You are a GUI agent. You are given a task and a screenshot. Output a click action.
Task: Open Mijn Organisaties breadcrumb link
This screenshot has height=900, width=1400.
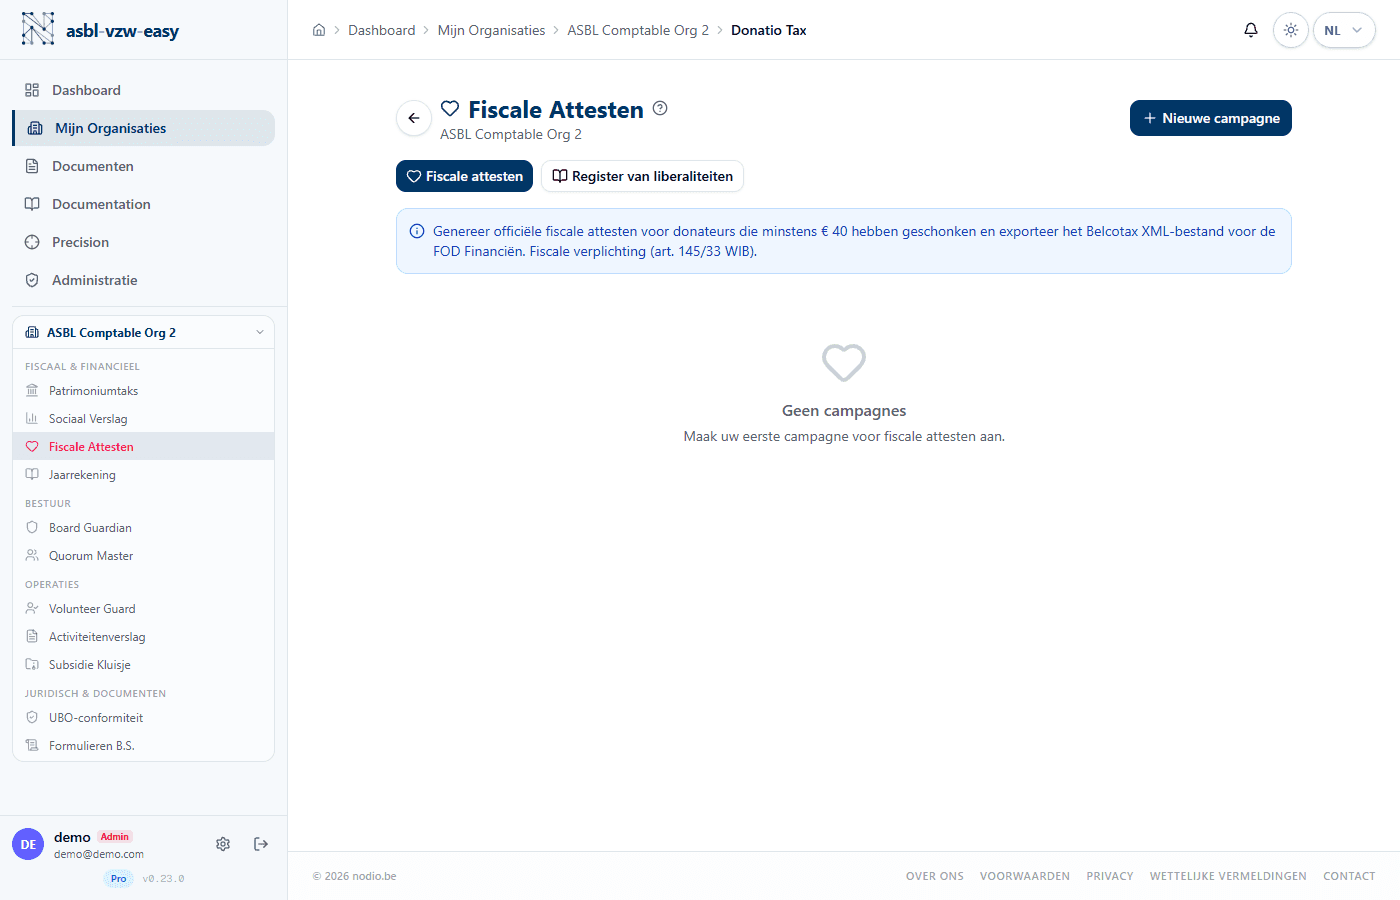[491, 30]
